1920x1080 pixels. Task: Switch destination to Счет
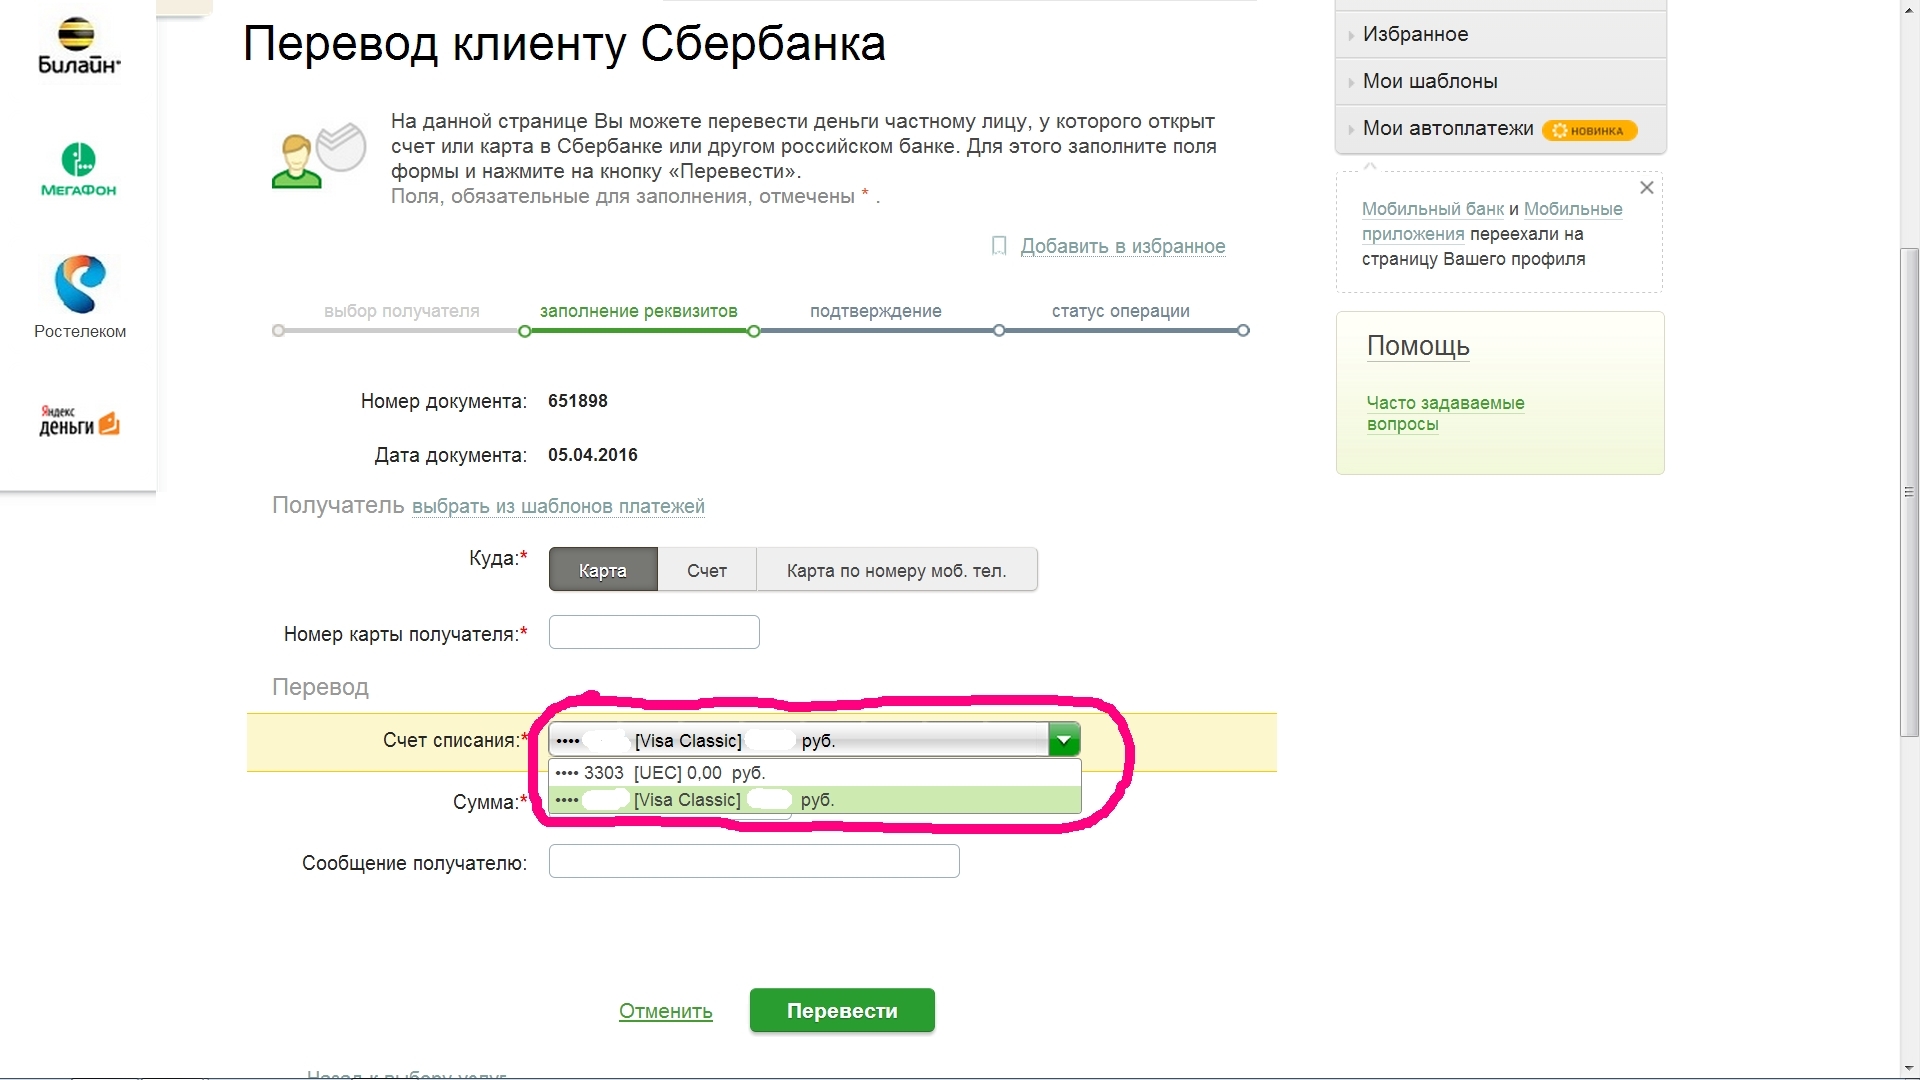click(x=706, y=570)
